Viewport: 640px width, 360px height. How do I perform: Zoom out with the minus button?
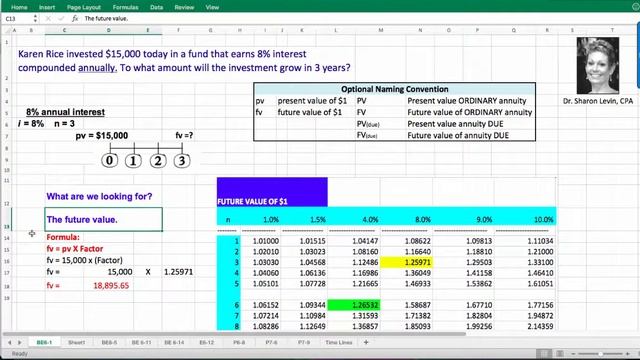pyautogui.click(x=574, y=353)
